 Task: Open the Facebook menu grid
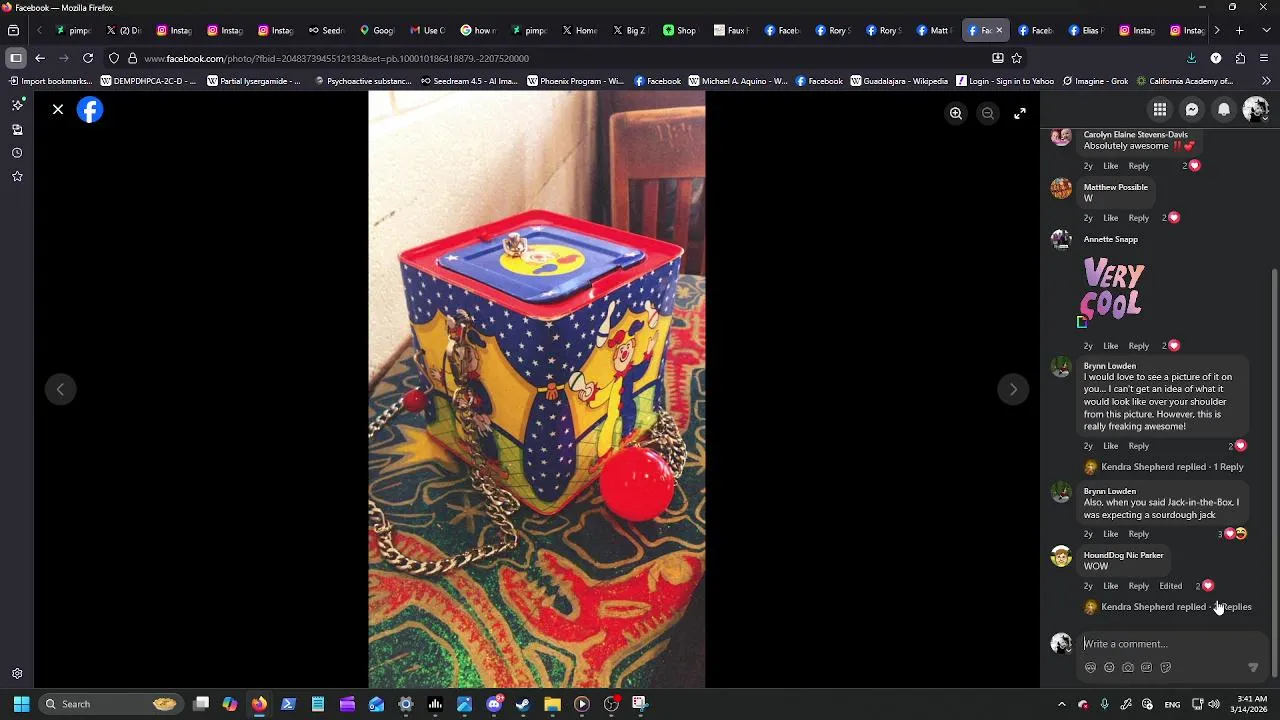point(1160,110)
